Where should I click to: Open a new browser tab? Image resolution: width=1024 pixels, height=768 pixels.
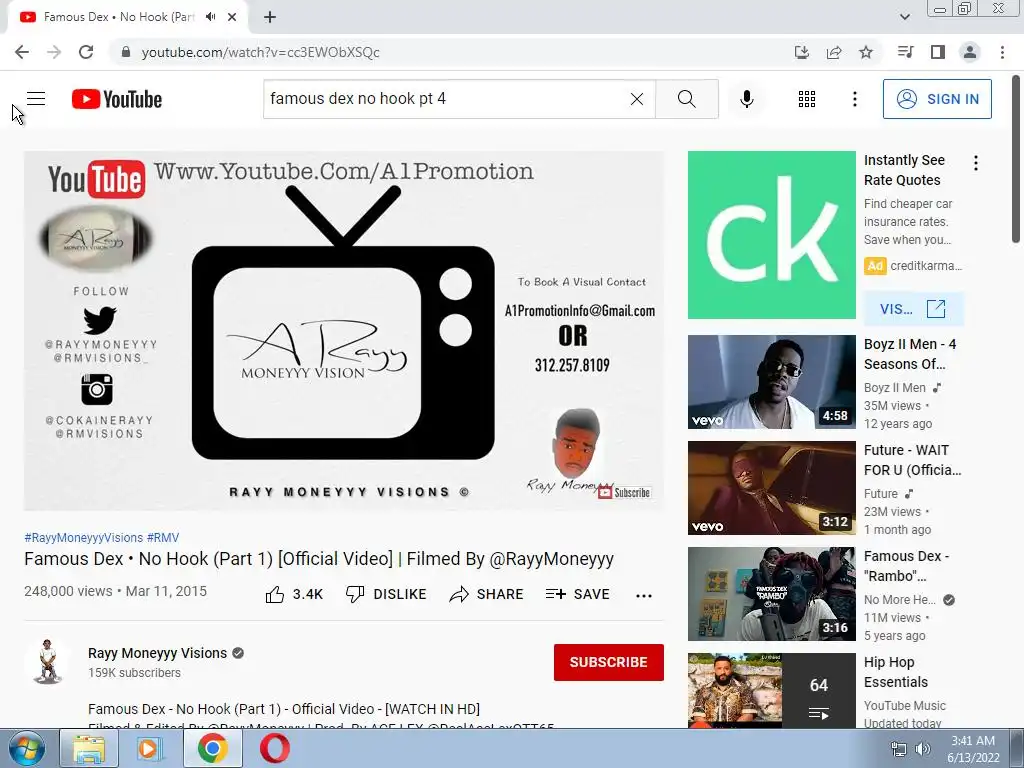click(270, 17)
